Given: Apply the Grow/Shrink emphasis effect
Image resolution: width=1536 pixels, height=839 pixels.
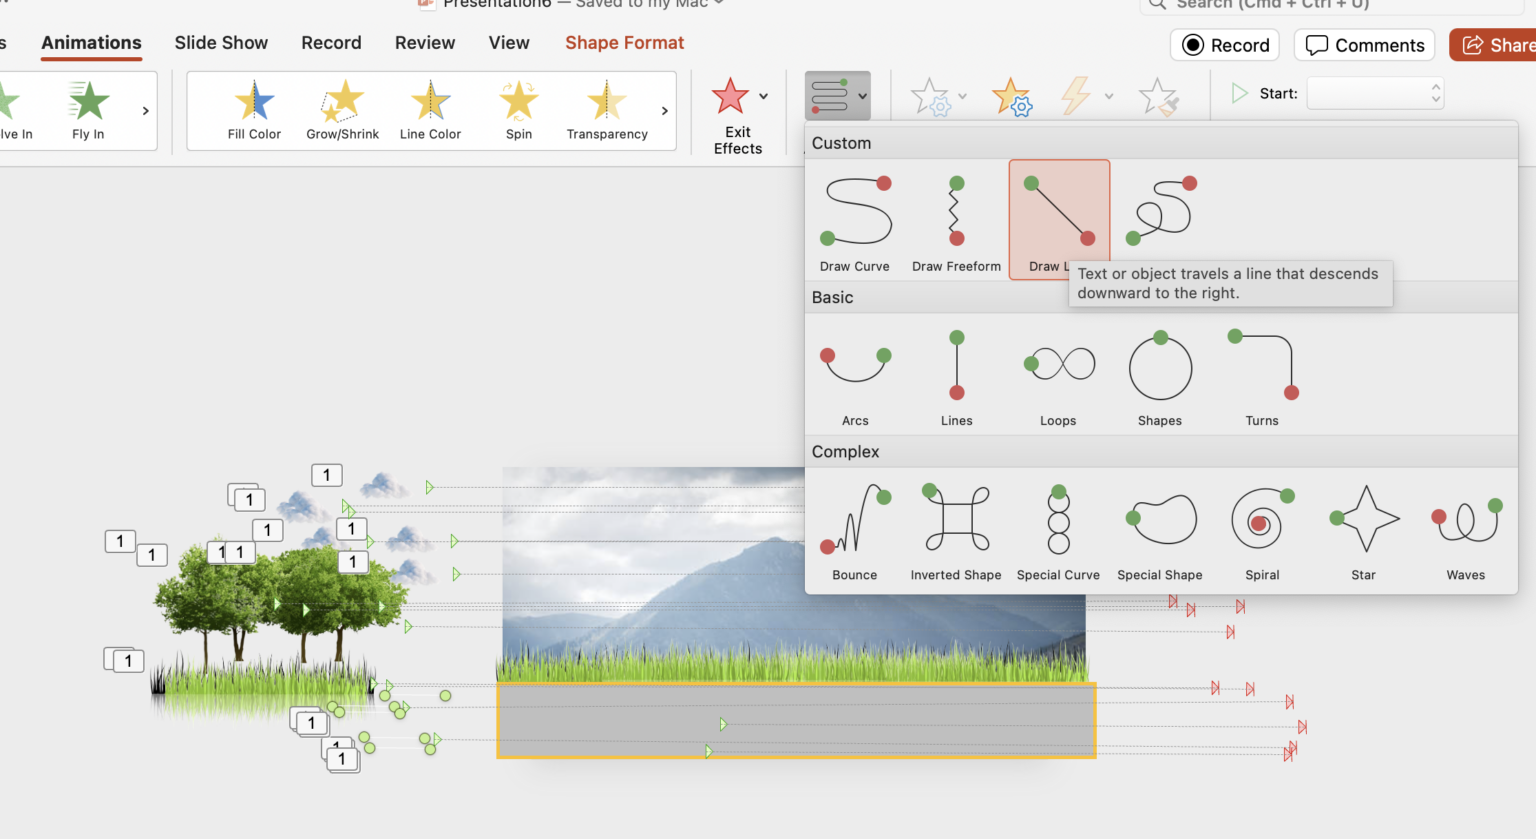Looking at the screenshot, I should click(x=342, y=111).
